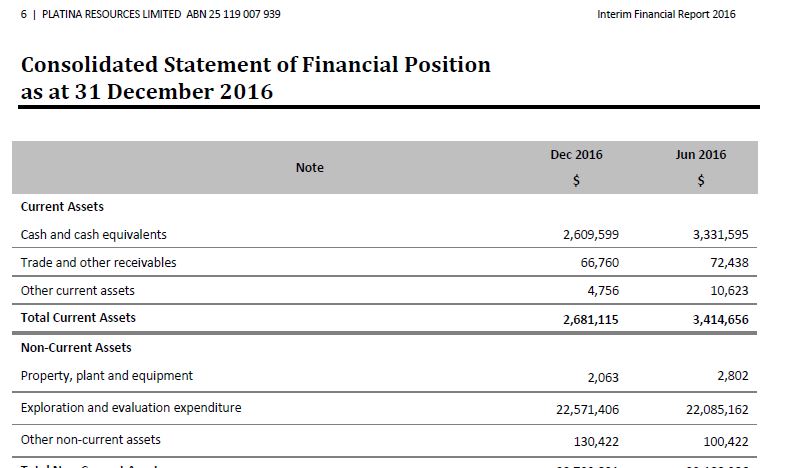The width and height of the screenshot is (806, 468).
Task: Select the Property, plant and equipment label
Action: tap(106, 376)
